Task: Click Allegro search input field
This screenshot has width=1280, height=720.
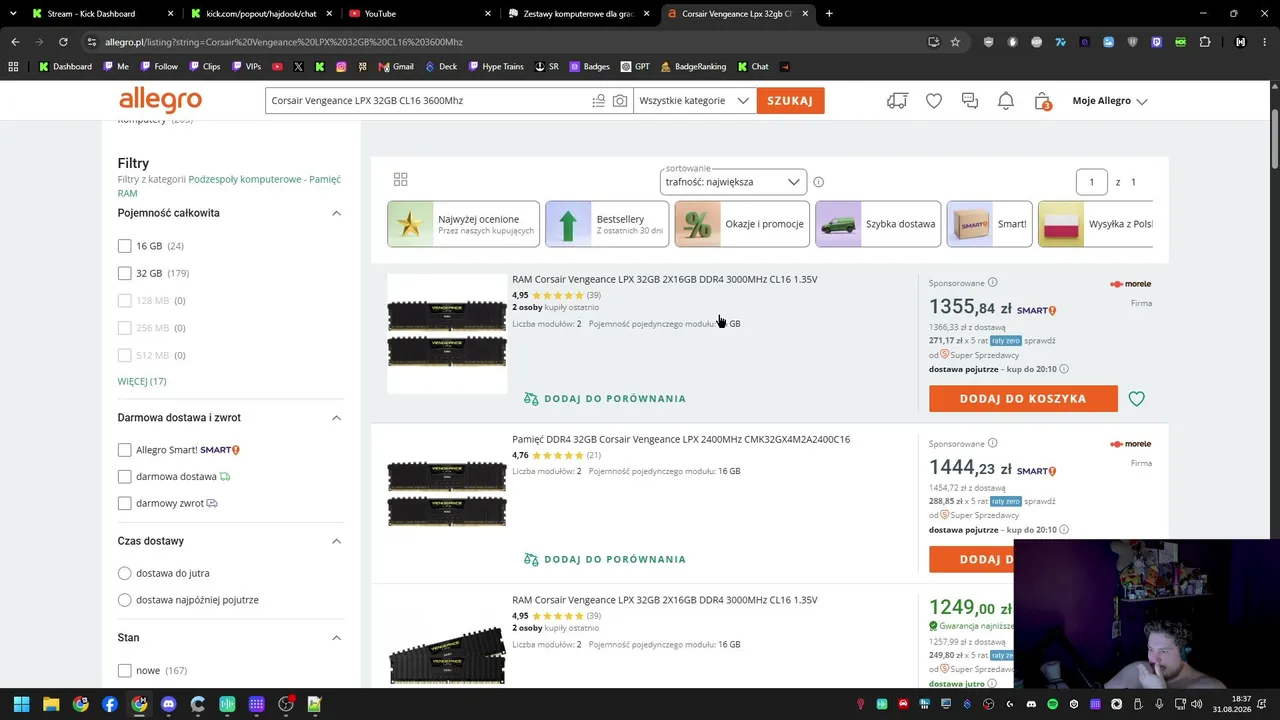Action: click(430, 101)
